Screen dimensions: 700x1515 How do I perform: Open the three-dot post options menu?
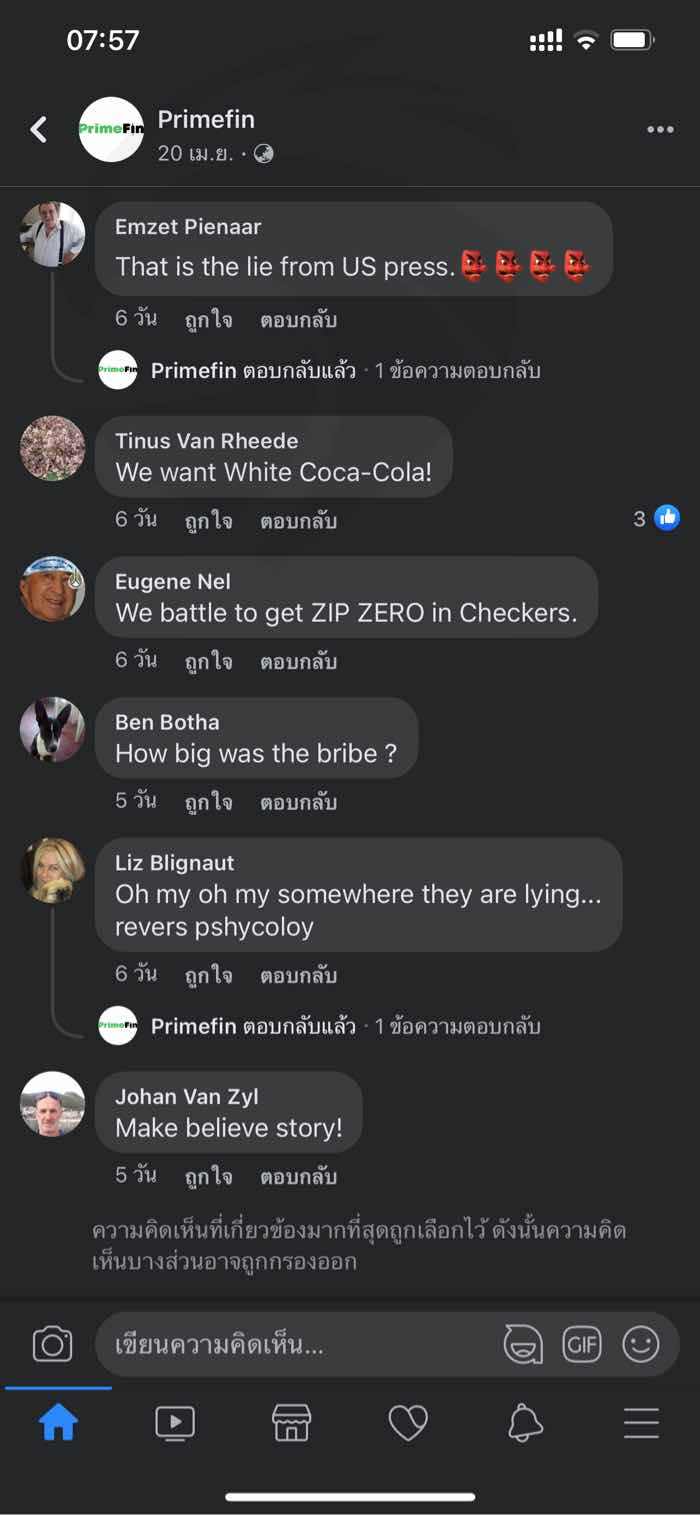tap(660, 130)
